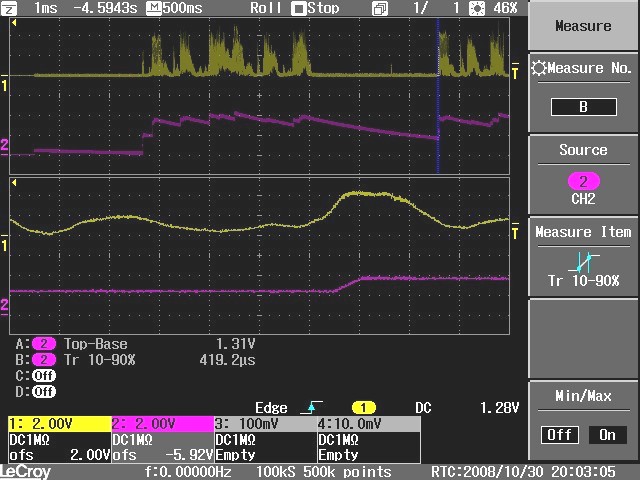Screen dimensions: 640x480
Task: Click the trigger level T marker on lower graph
Action: coord(515,231)
